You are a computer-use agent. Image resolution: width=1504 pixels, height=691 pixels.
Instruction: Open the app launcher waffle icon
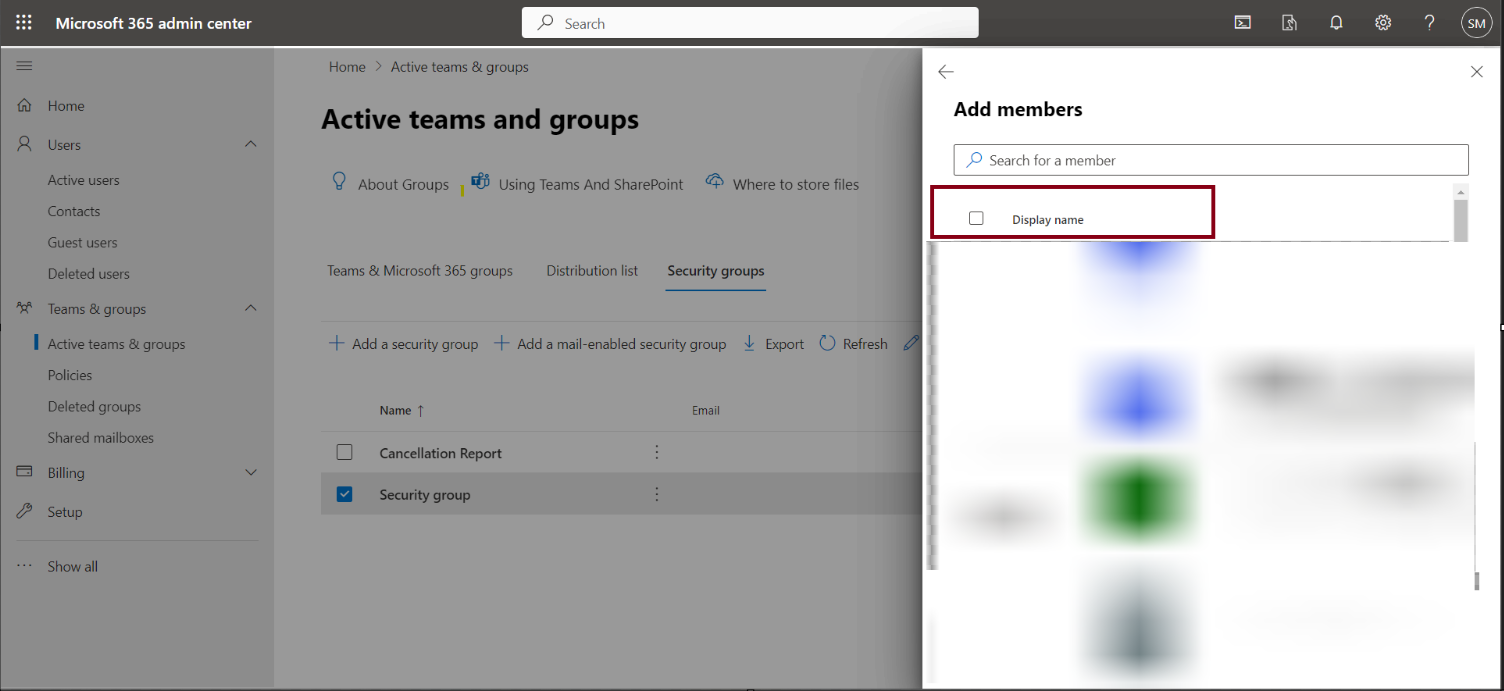[x=24, y=23]
